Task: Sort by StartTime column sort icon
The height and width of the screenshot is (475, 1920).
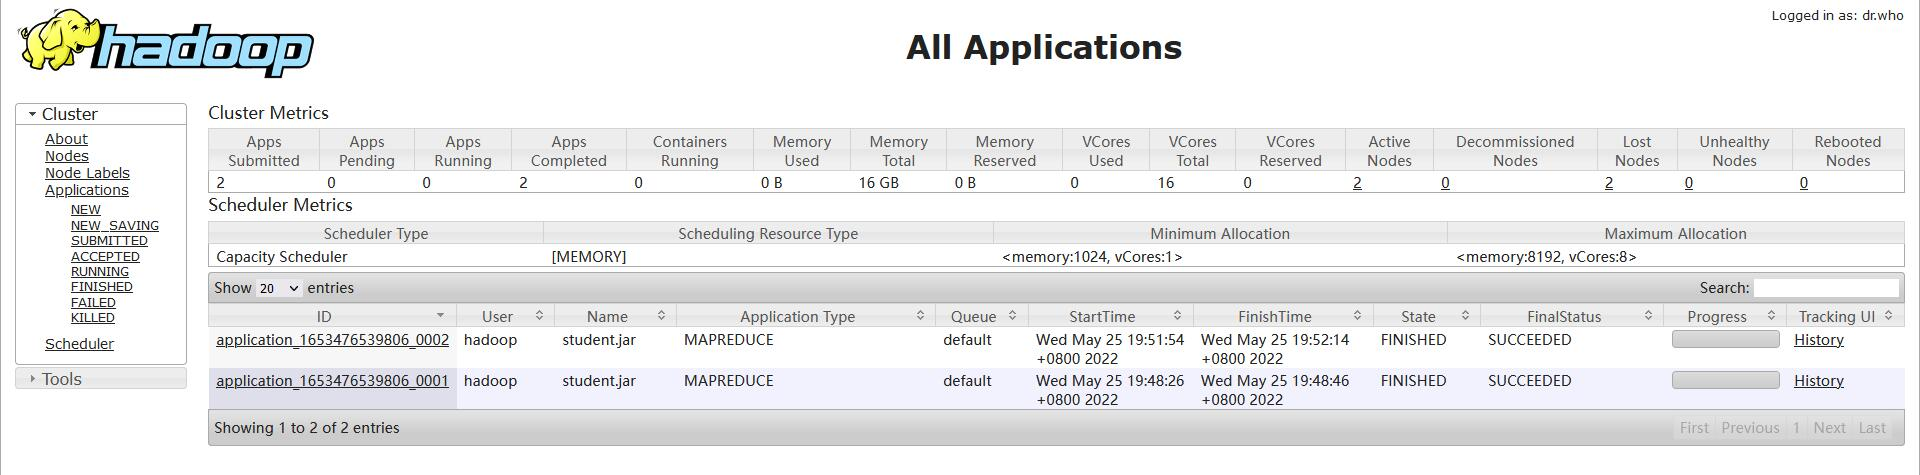Action: coord(1177,316)
